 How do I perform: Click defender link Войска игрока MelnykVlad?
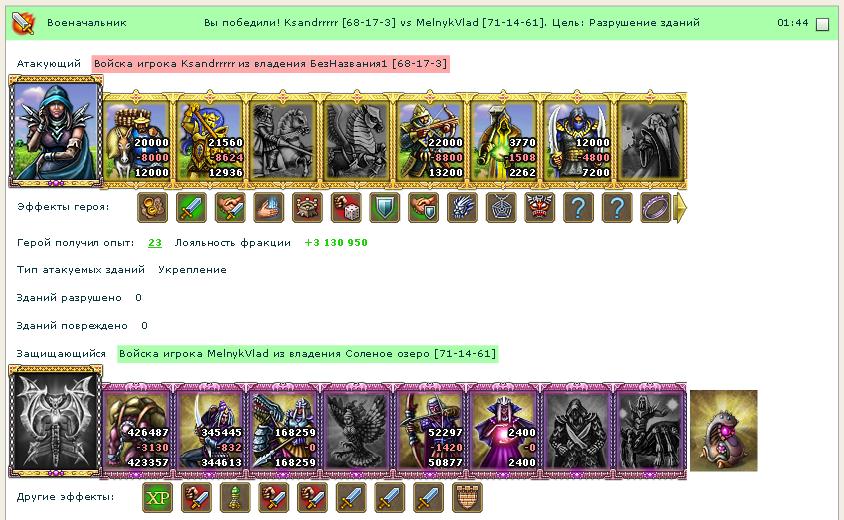pyautogui.click(x=307, y=354)
